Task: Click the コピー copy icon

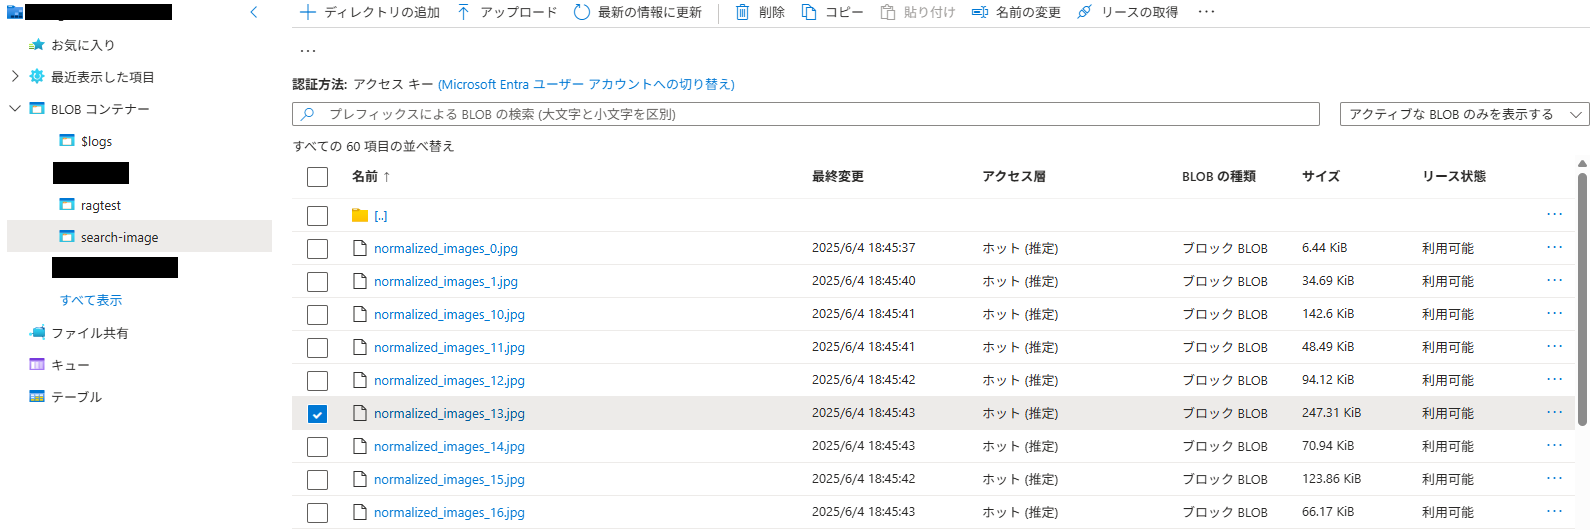Action: pos(809,12)
